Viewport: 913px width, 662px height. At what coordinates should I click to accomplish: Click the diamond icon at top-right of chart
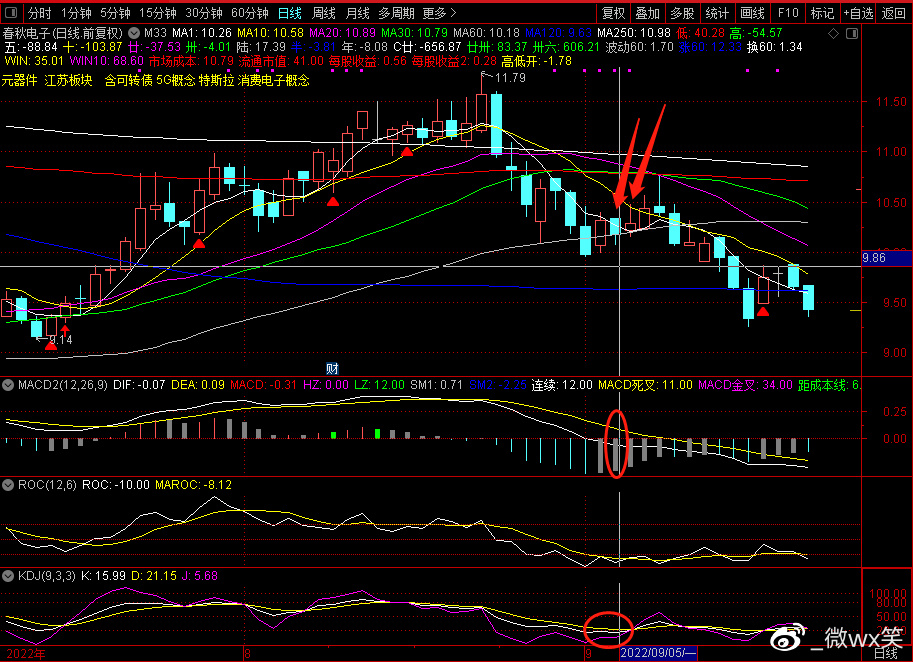point(835,33)
